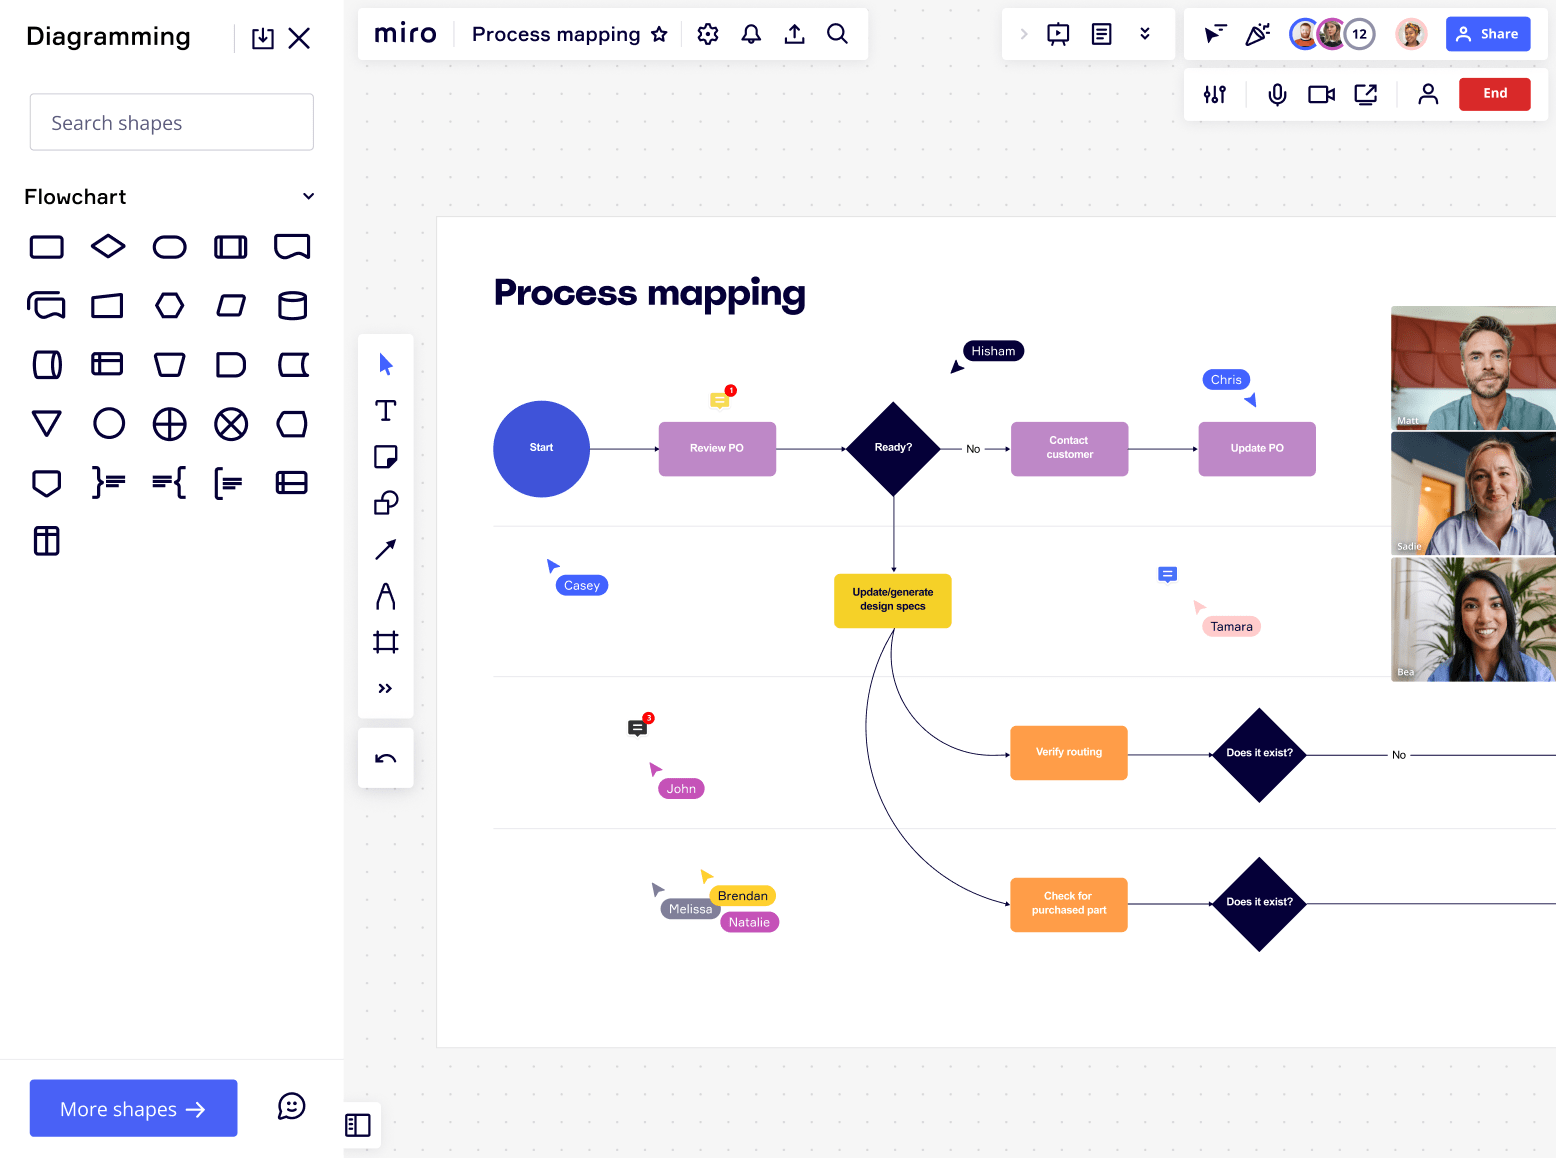Select the Sticky note tool
This screenshot has height=1158, width=1556.
(x=385, y=457)
